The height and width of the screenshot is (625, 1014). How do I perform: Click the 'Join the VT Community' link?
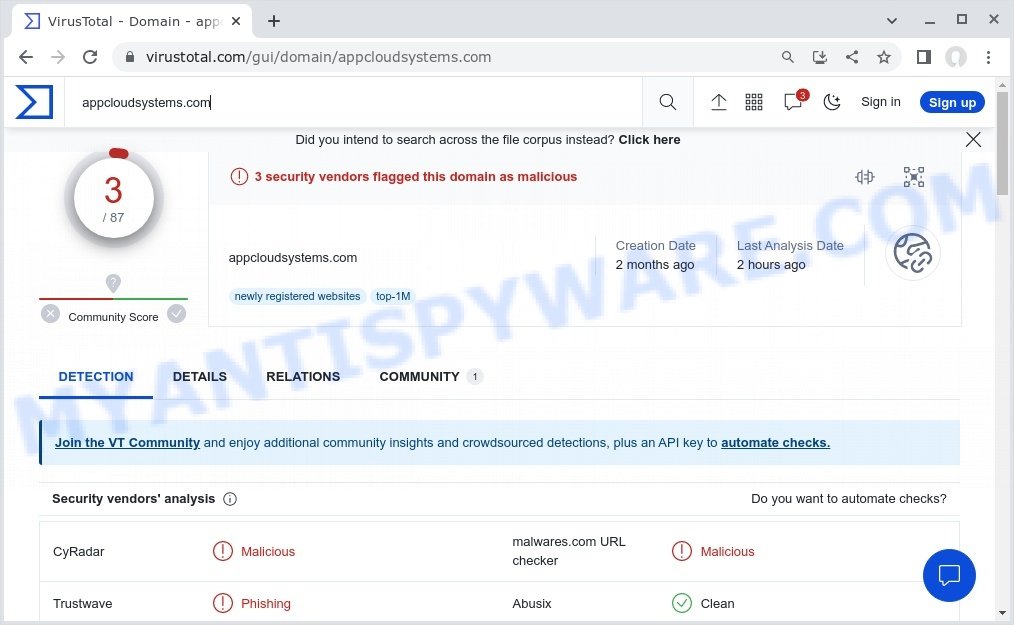127,443
